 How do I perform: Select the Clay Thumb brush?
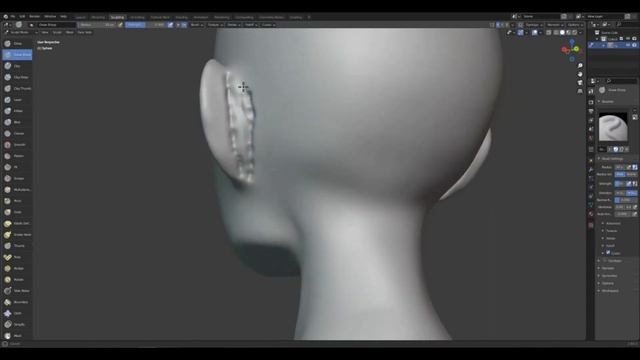pyautogui.click(x=17, y=88)
